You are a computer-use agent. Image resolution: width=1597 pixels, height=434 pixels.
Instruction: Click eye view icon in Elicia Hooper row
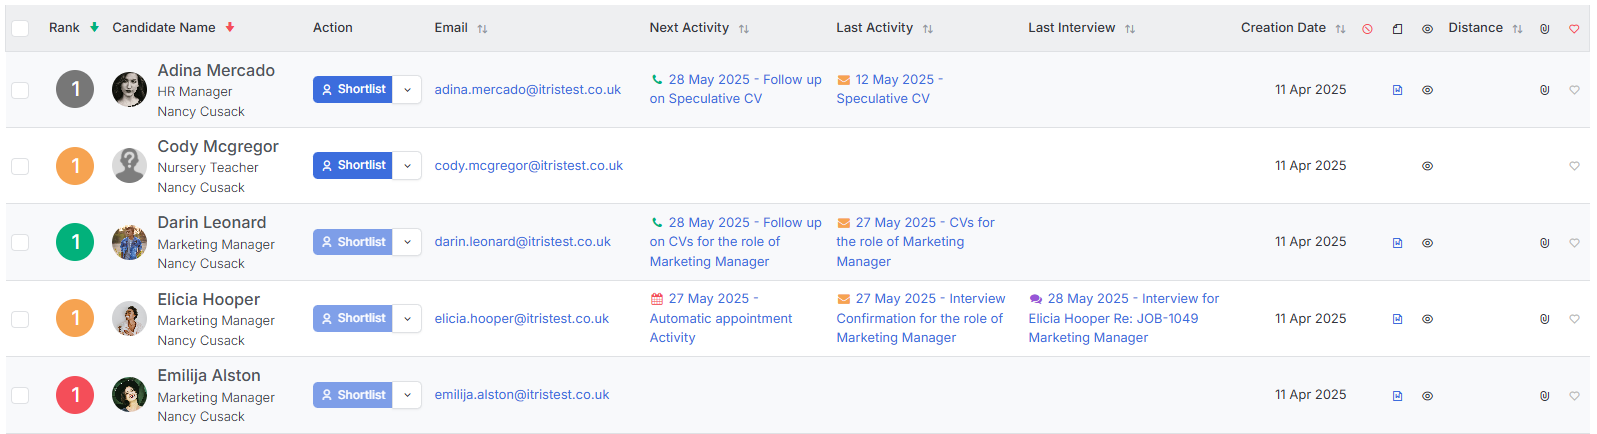pos(1427,319)
